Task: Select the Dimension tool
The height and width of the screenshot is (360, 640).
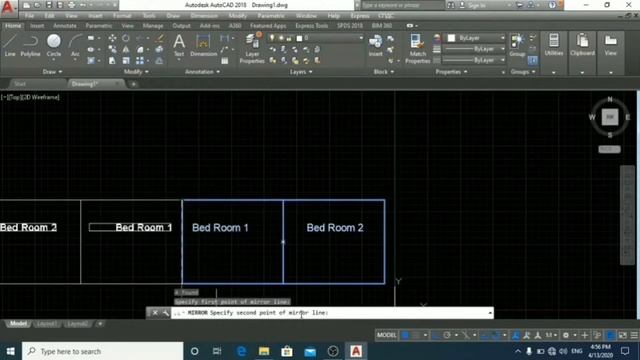Action: 203,45
